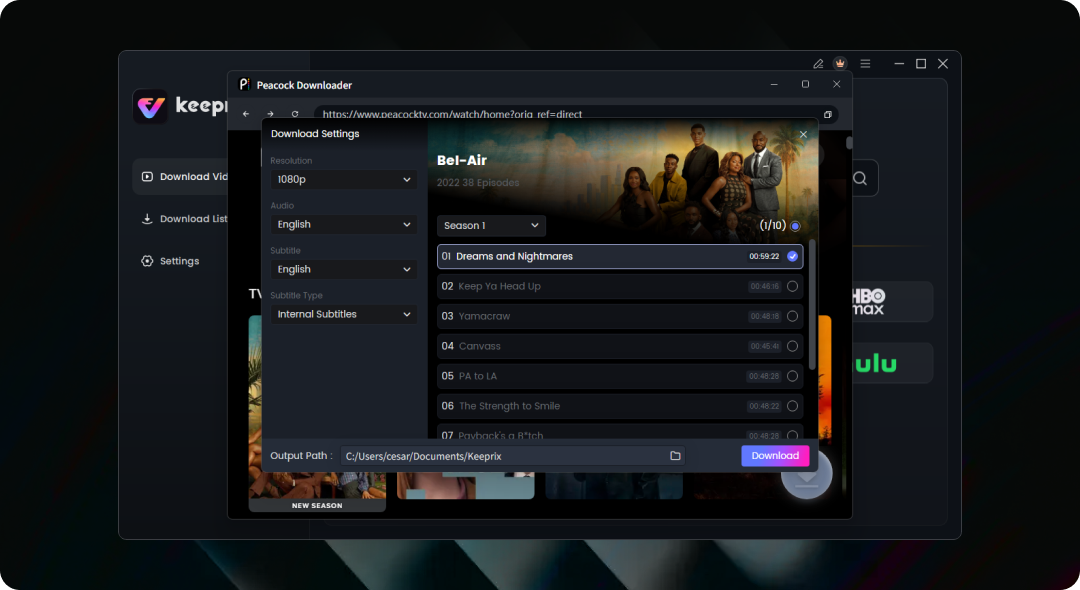This screenshot has height=590, width=1080.
Task: Select episode 04 Canvass checkbox
Action: pyautogui.click(x=792, y=346)
